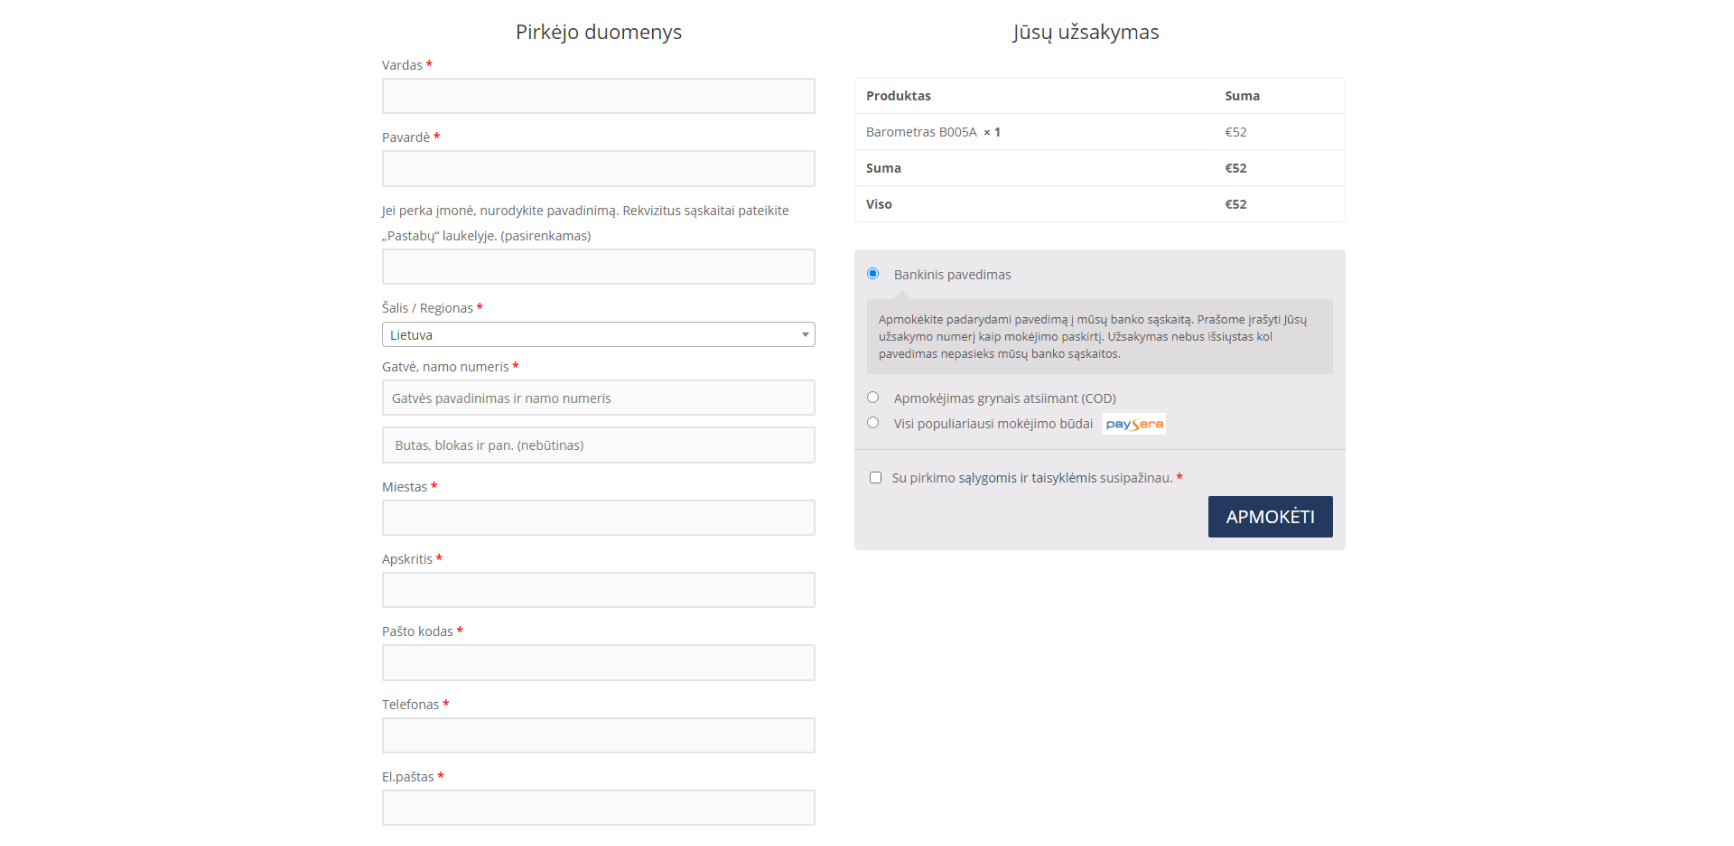Accept the purchase terms checkbox
The height and width of the screenshot is (846, 1734).
(876, 478)
